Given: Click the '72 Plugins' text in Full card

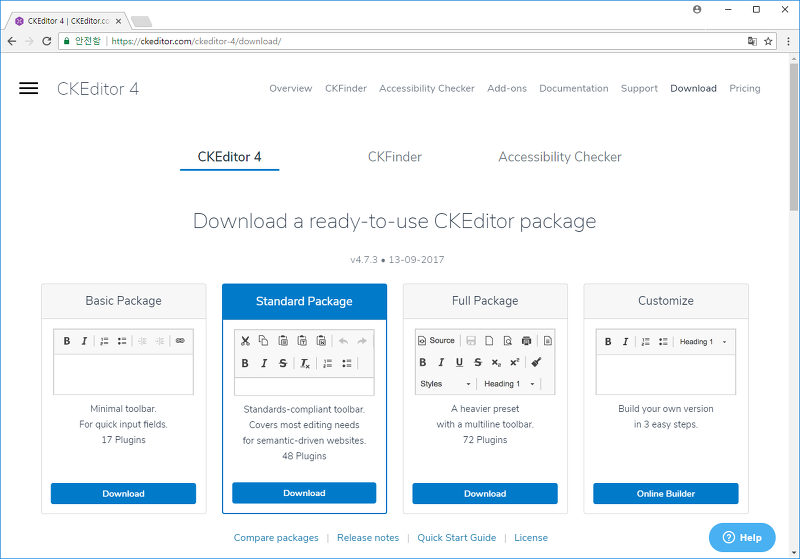Looking at the screenshot, I should pos(485,440).
